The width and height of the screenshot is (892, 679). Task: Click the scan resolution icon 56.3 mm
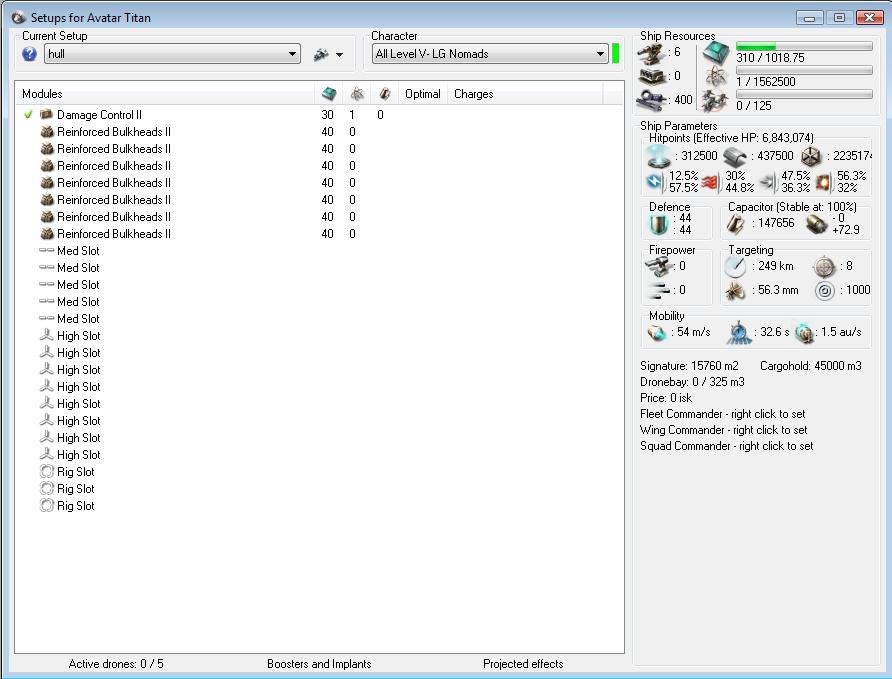(735, 291)
